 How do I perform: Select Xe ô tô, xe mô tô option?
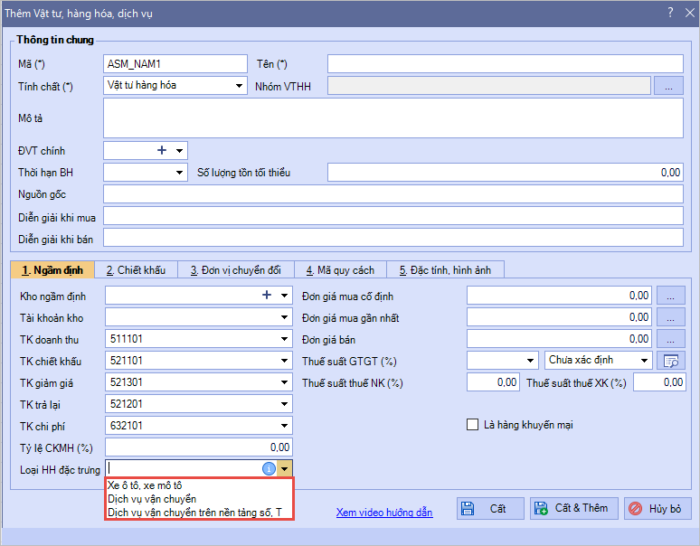(x=145, y=485)
